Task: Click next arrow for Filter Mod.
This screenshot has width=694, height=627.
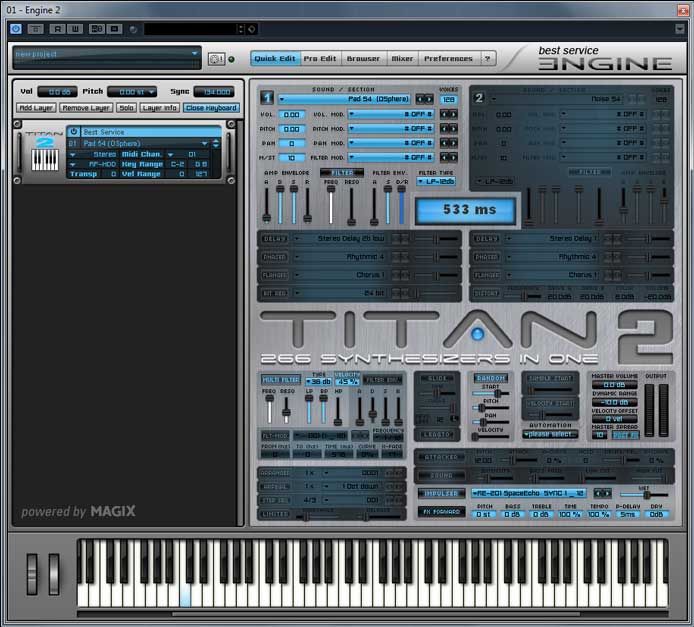Action: pyautogui.click(x=453, y=157)
